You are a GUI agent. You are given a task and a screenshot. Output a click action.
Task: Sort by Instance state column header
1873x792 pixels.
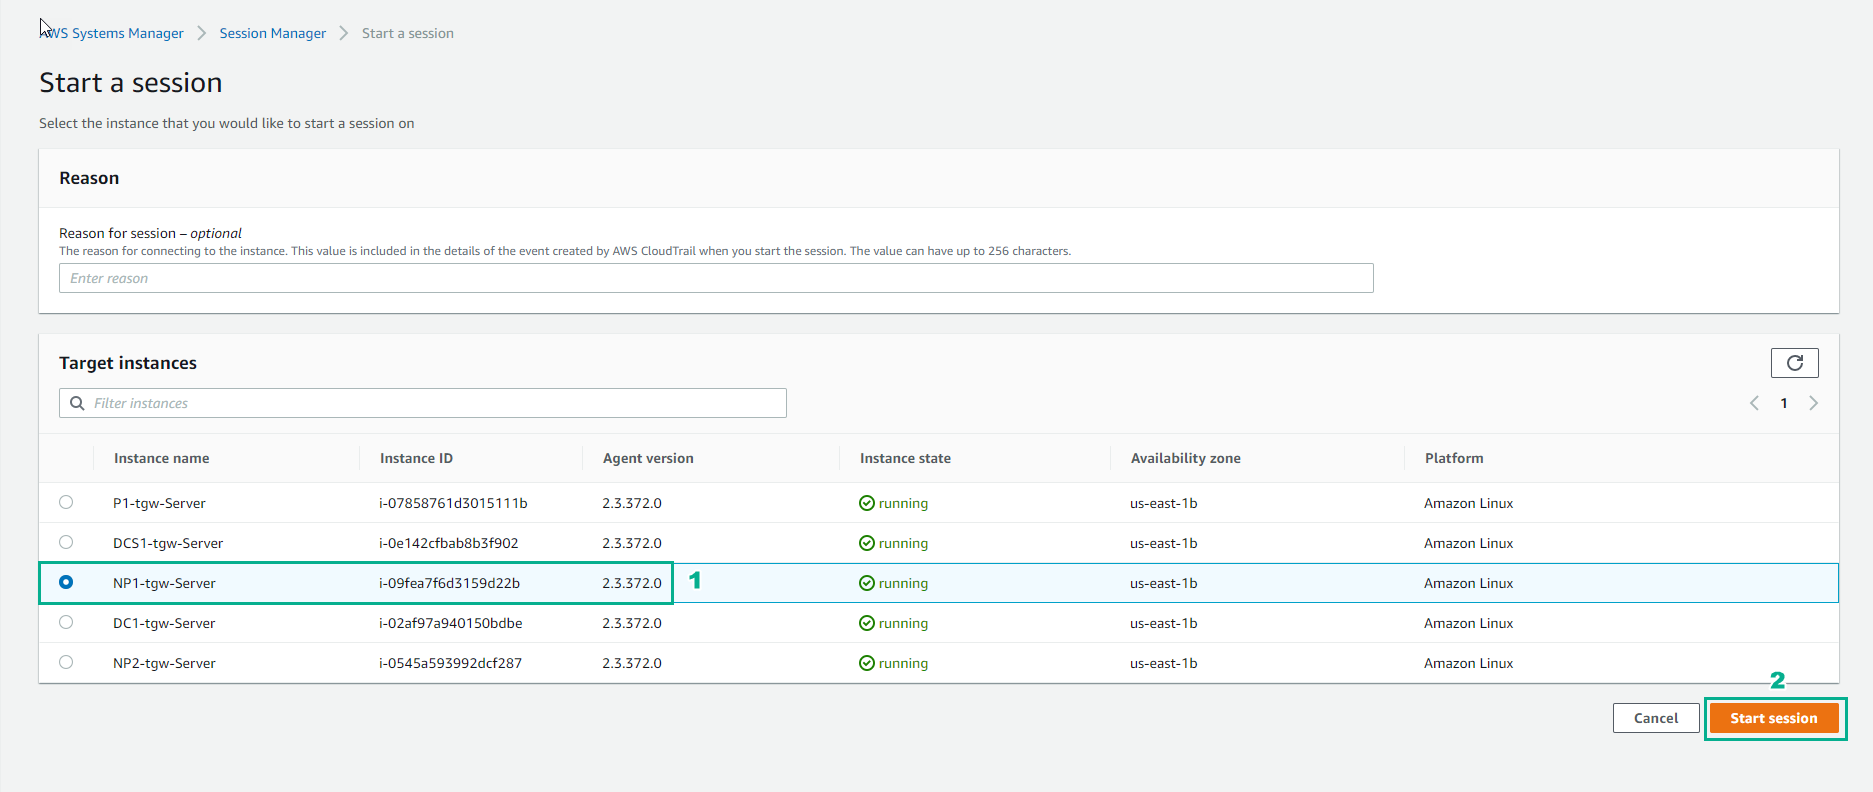tap(905, 458)
